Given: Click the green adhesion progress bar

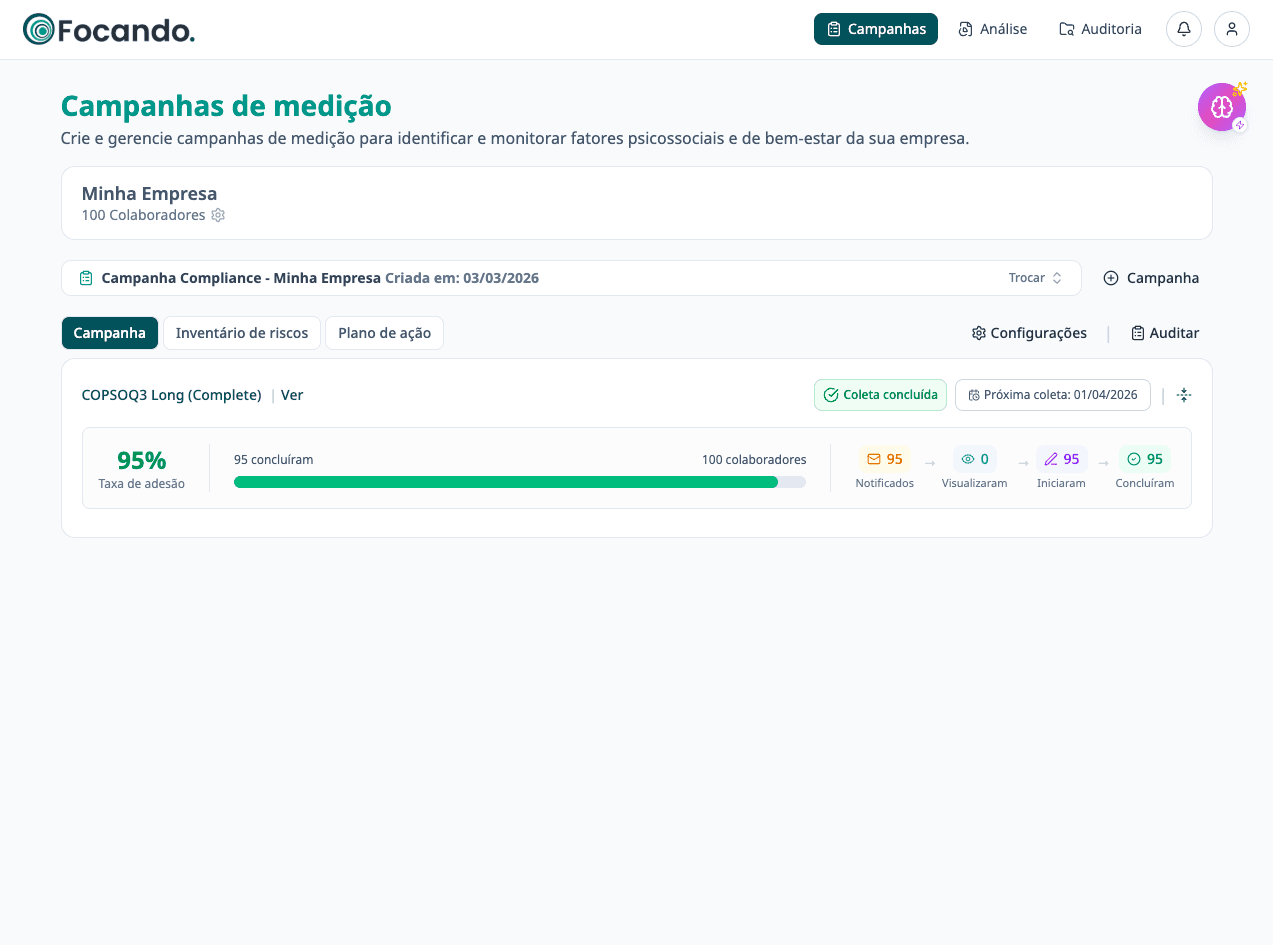Looking at the screenshot, I should pyautogui.click(x=505, y=482).
